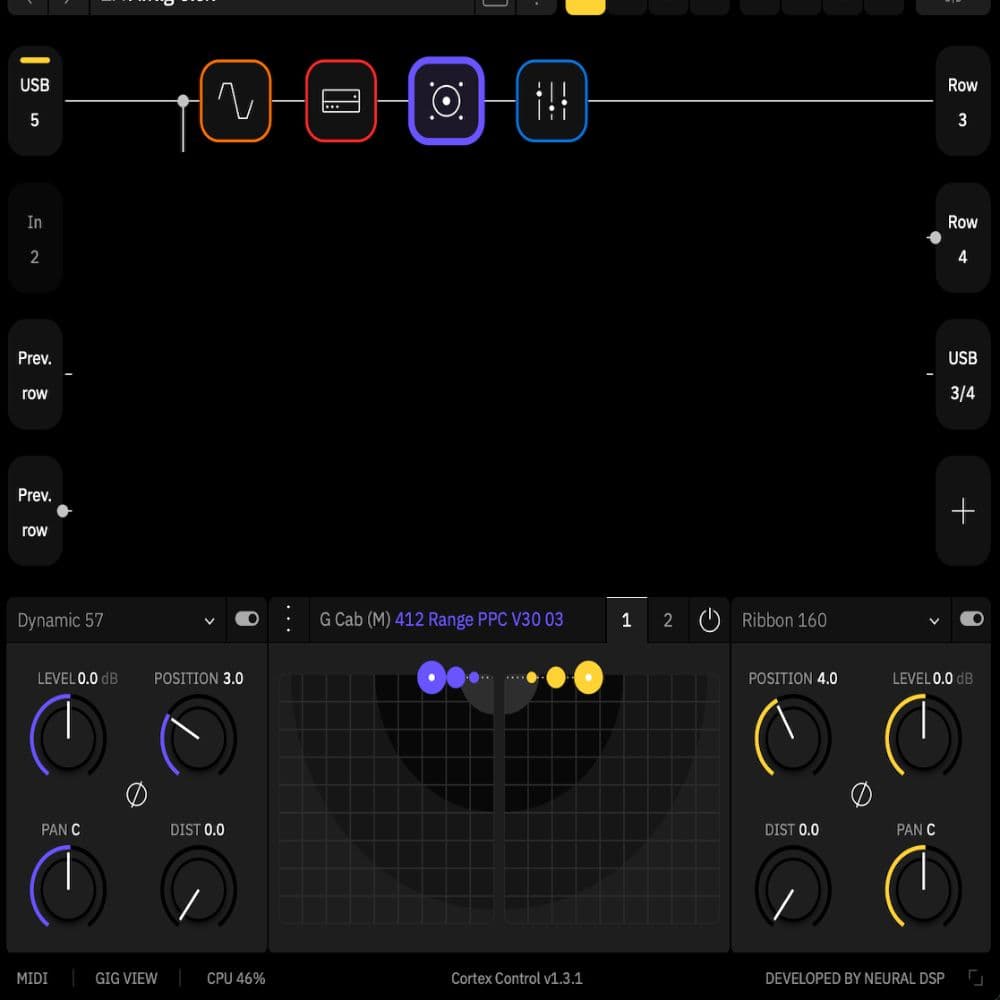Switch to cab tab 2
The image size is (1000, 1000).
[x=667, y=620]
